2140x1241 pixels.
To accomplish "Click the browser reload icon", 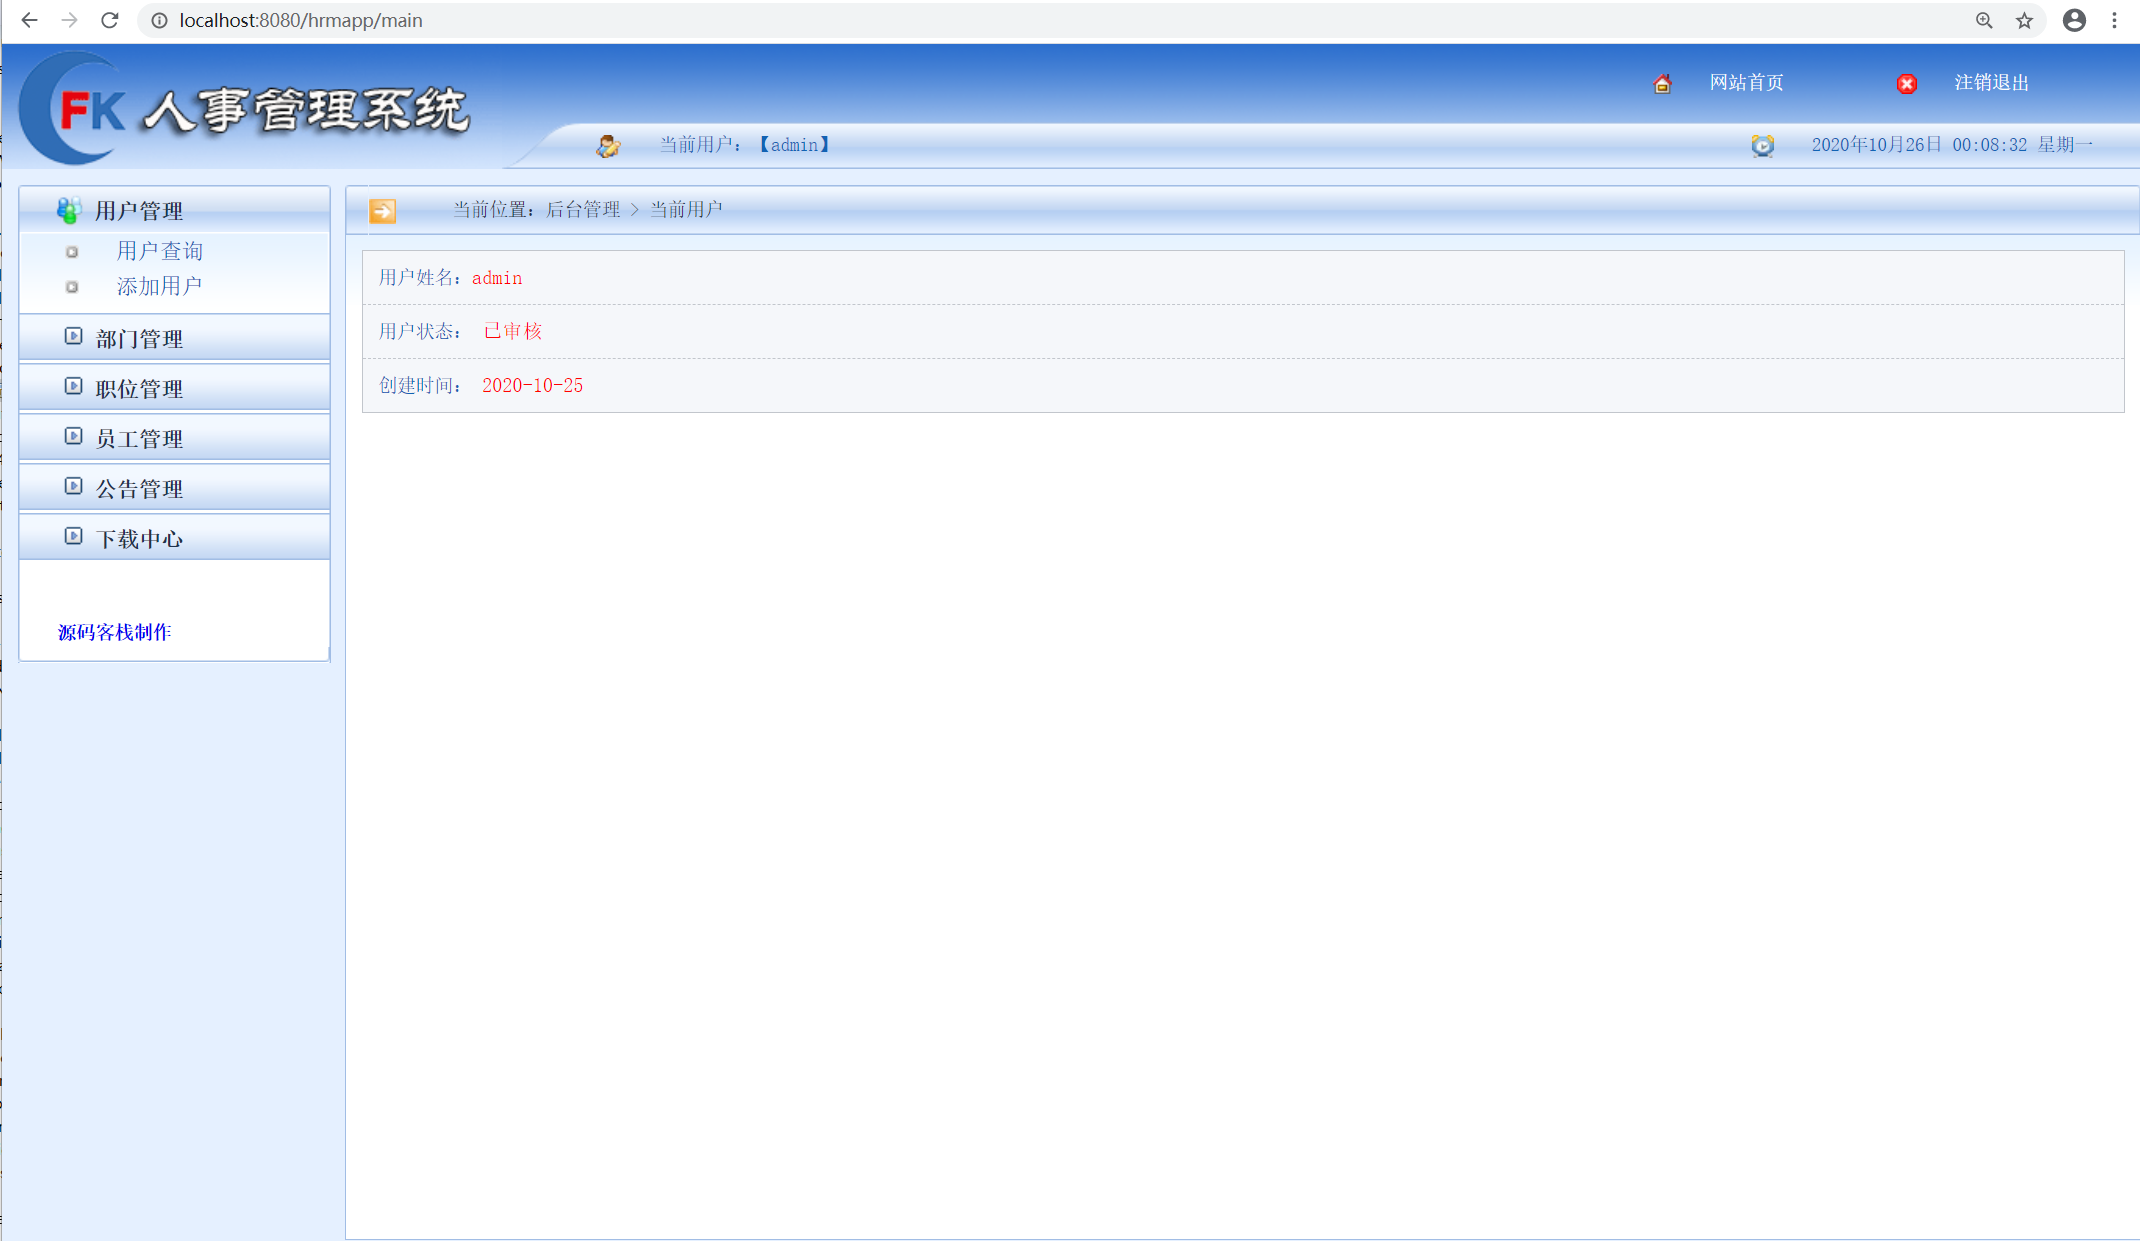I will [x=110, y=20].
